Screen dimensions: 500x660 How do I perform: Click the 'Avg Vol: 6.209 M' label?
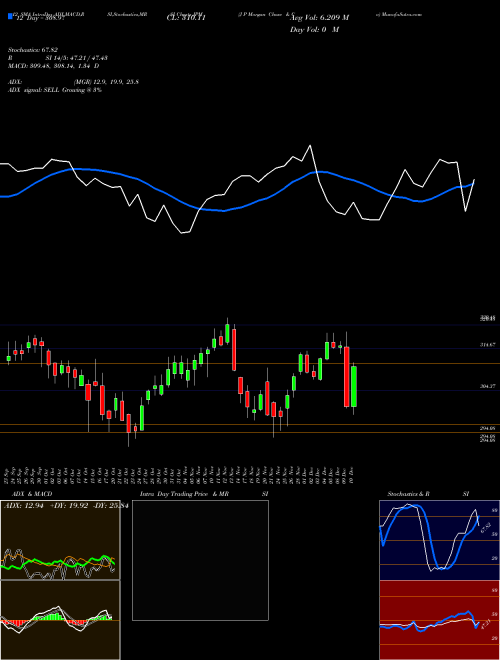[320, 18]
